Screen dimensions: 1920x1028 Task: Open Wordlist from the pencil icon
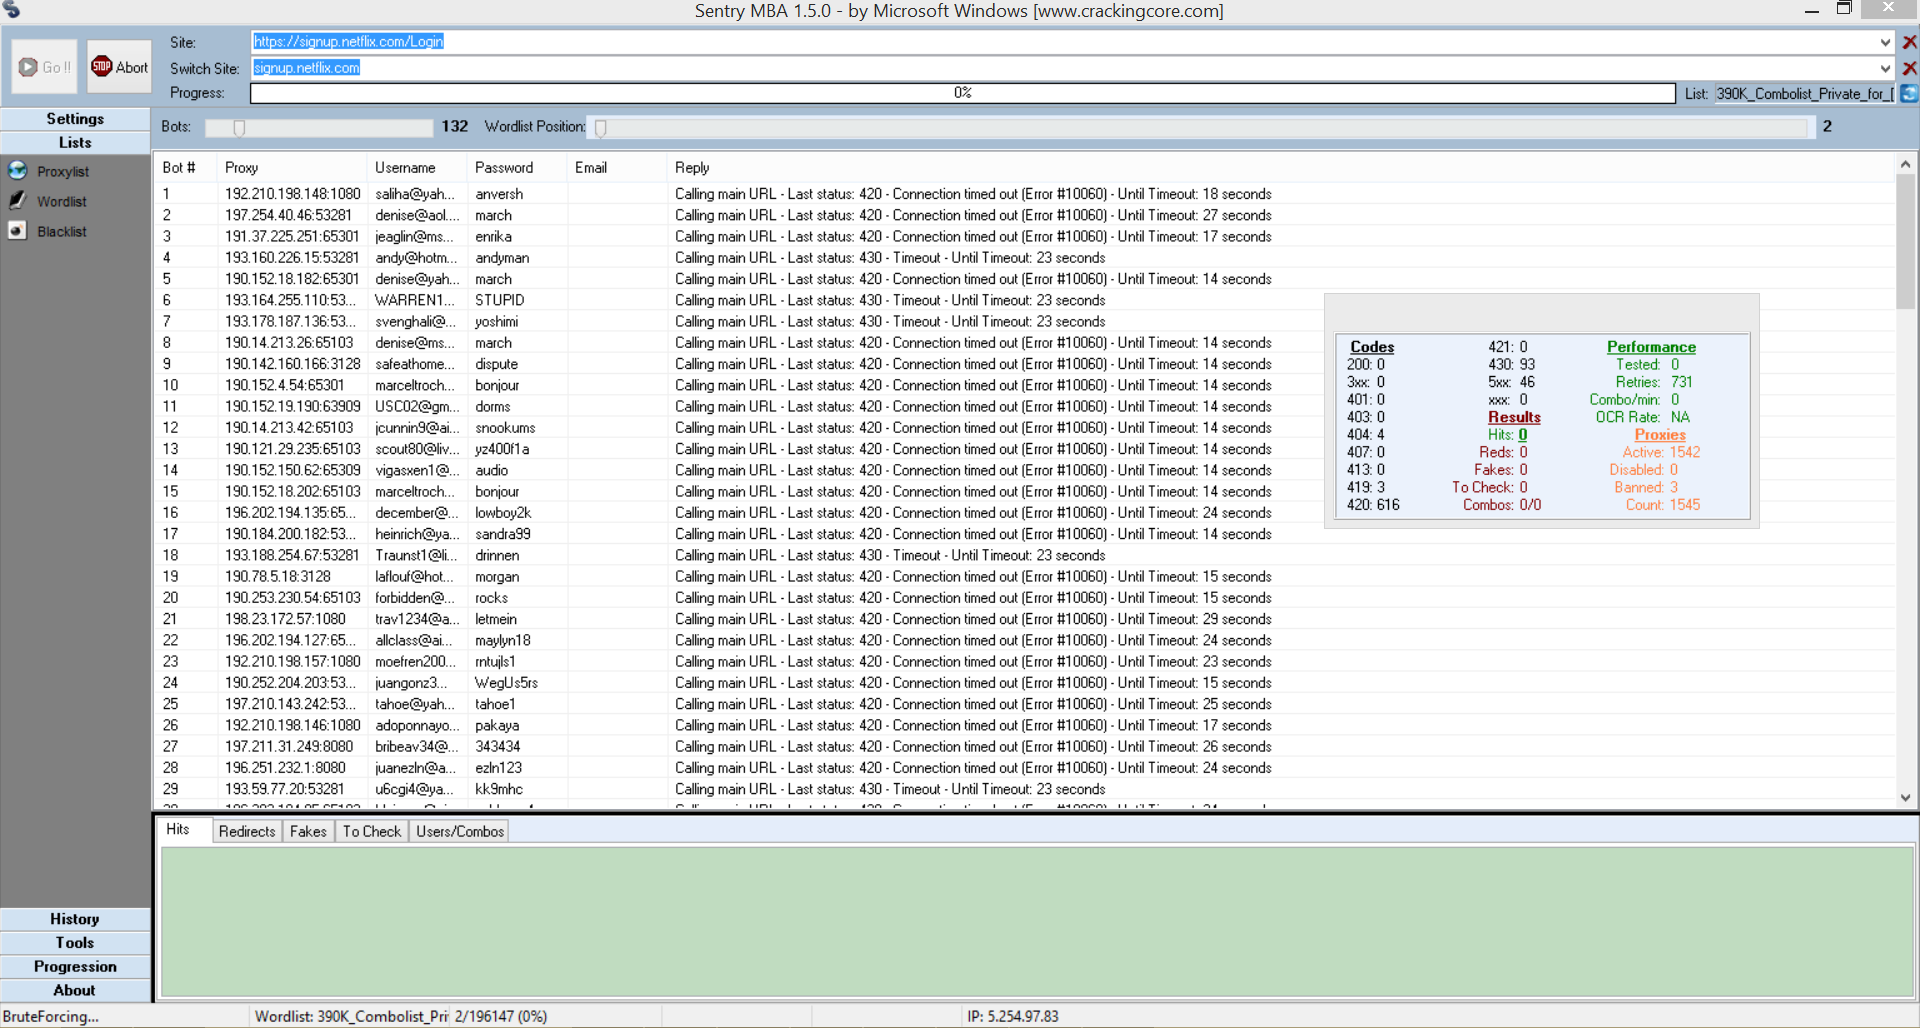pos(18,201)
